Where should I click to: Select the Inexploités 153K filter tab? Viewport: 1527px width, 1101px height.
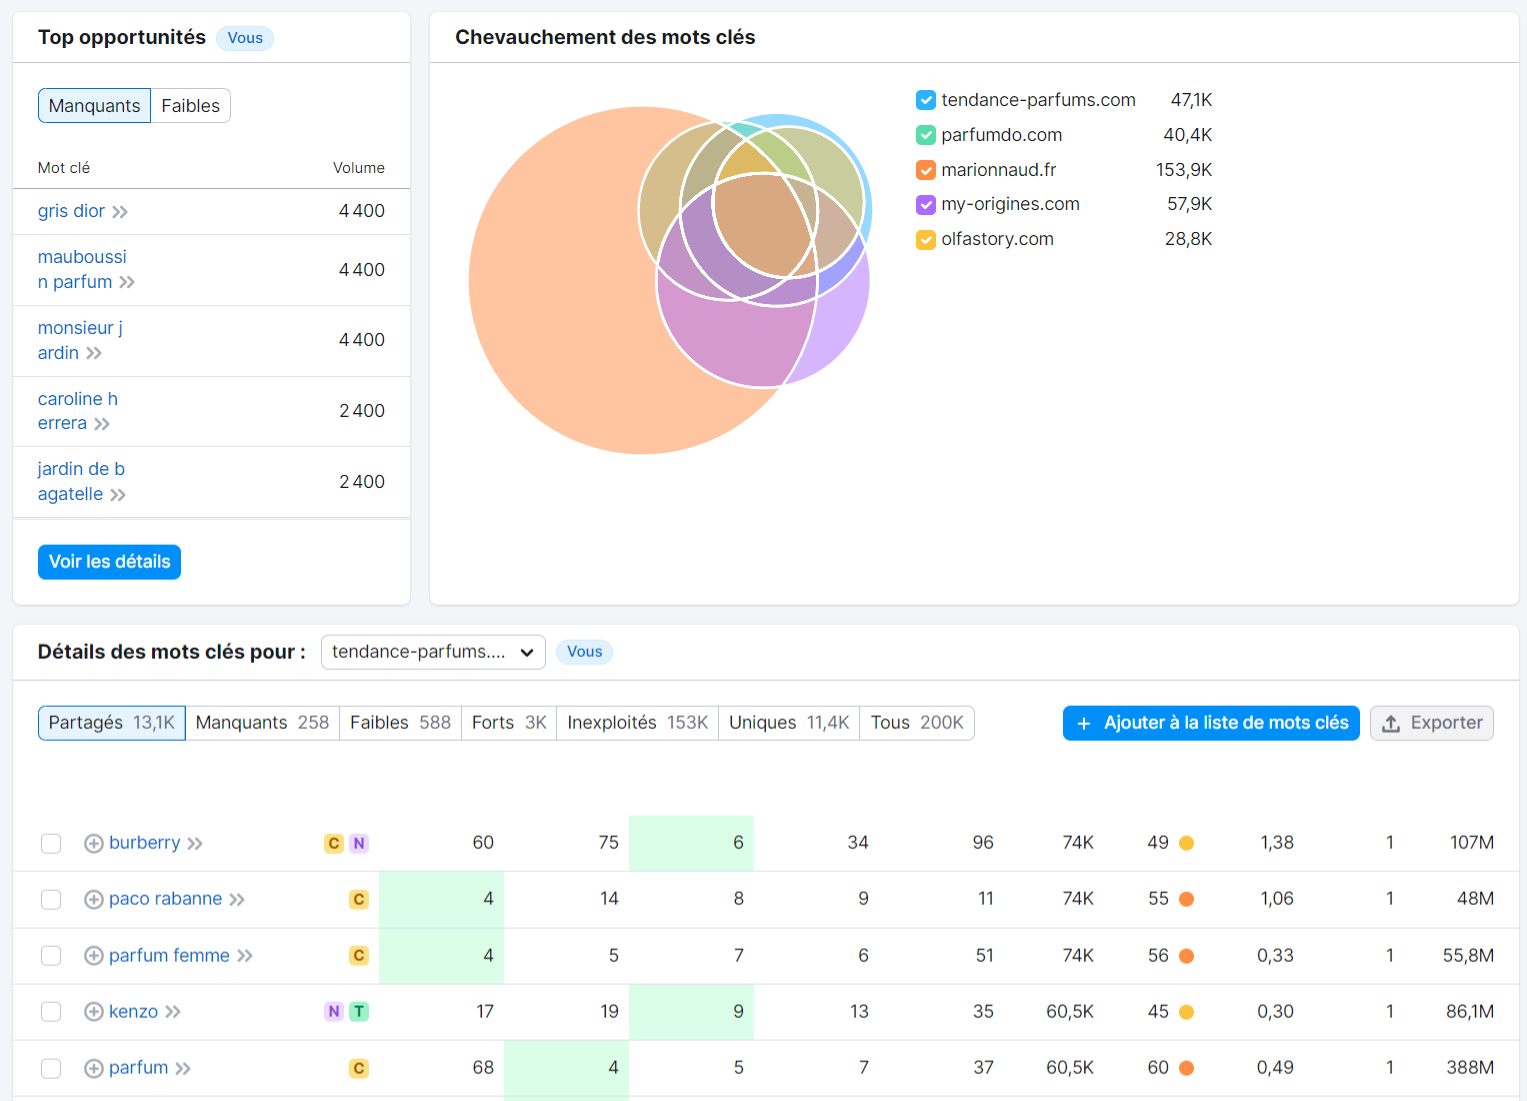(638, 723)
